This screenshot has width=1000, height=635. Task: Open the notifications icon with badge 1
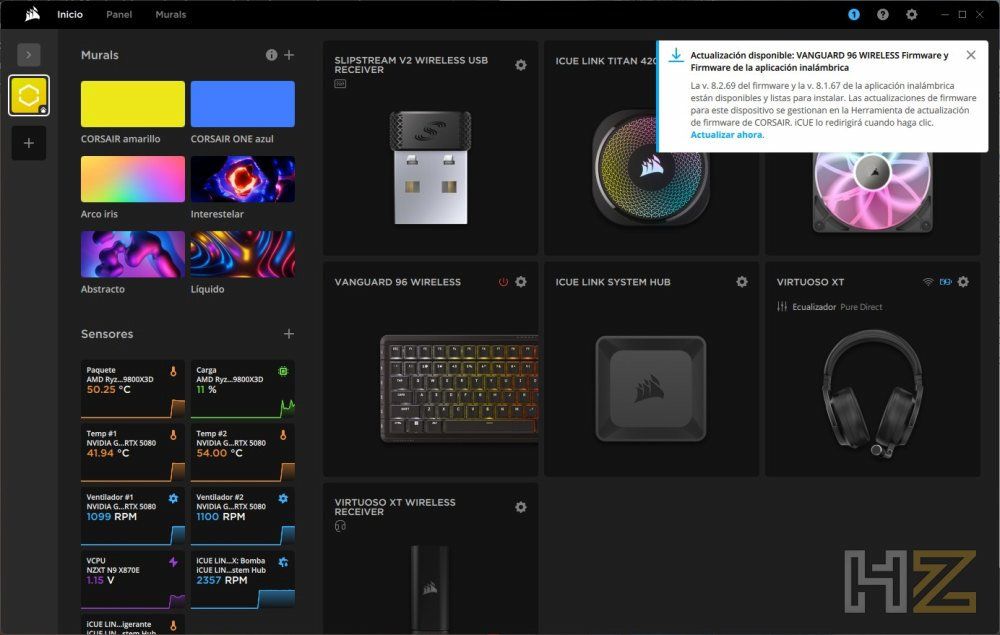click(854, 14)
